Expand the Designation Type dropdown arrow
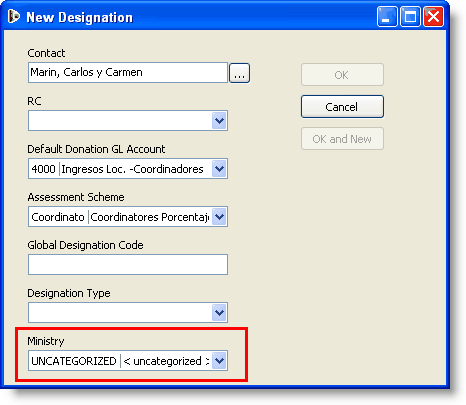 point(219,313)
